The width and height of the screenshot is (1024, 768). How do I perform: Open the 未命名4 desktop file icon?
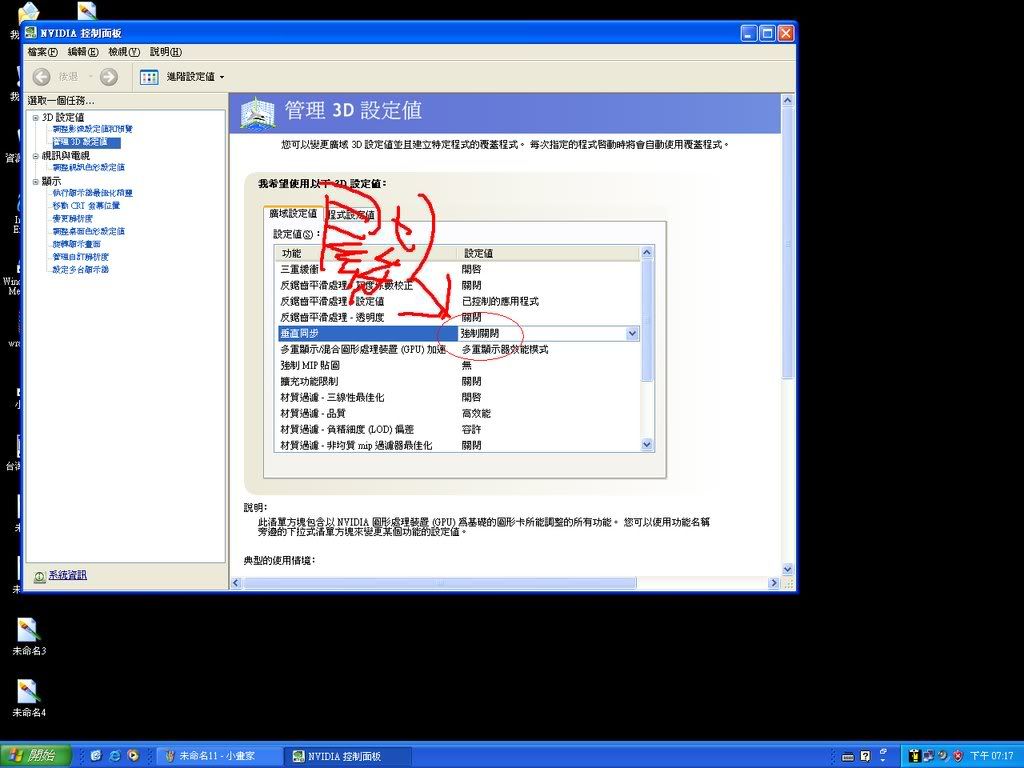click(x=28, y=691)
